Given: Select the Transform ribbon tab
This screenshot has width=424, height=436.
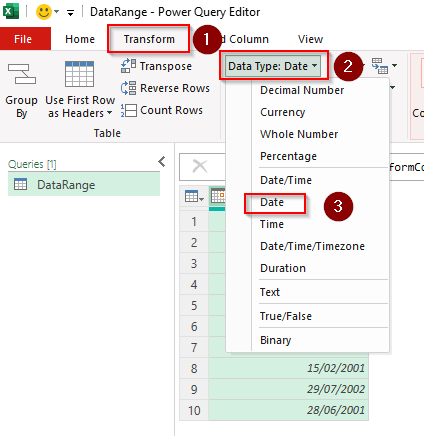Looking at the screenshot, I should 149,39.
